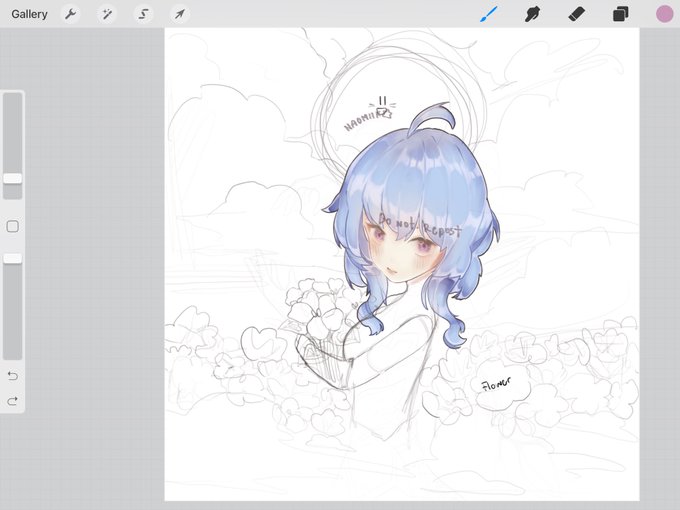
Task: Open the Layers panel
Action: pos(620,14)
